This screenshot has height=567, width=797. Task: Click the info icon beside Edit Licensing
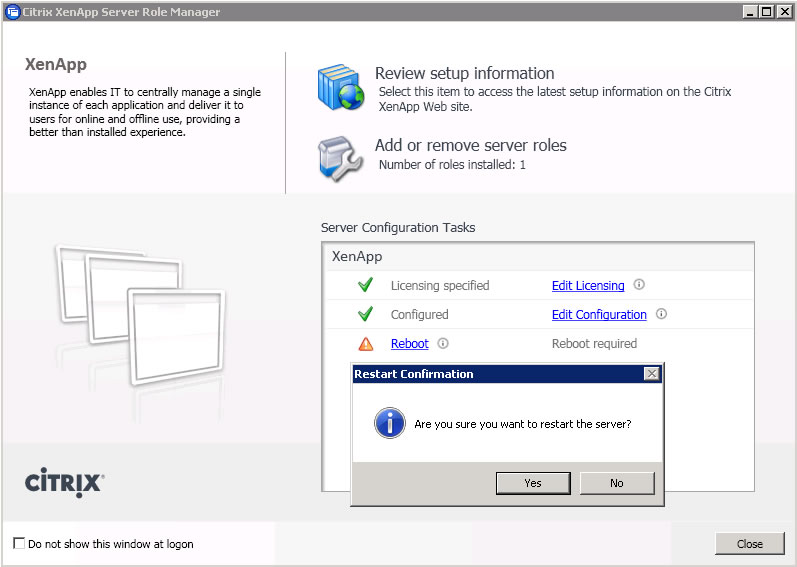639,285
